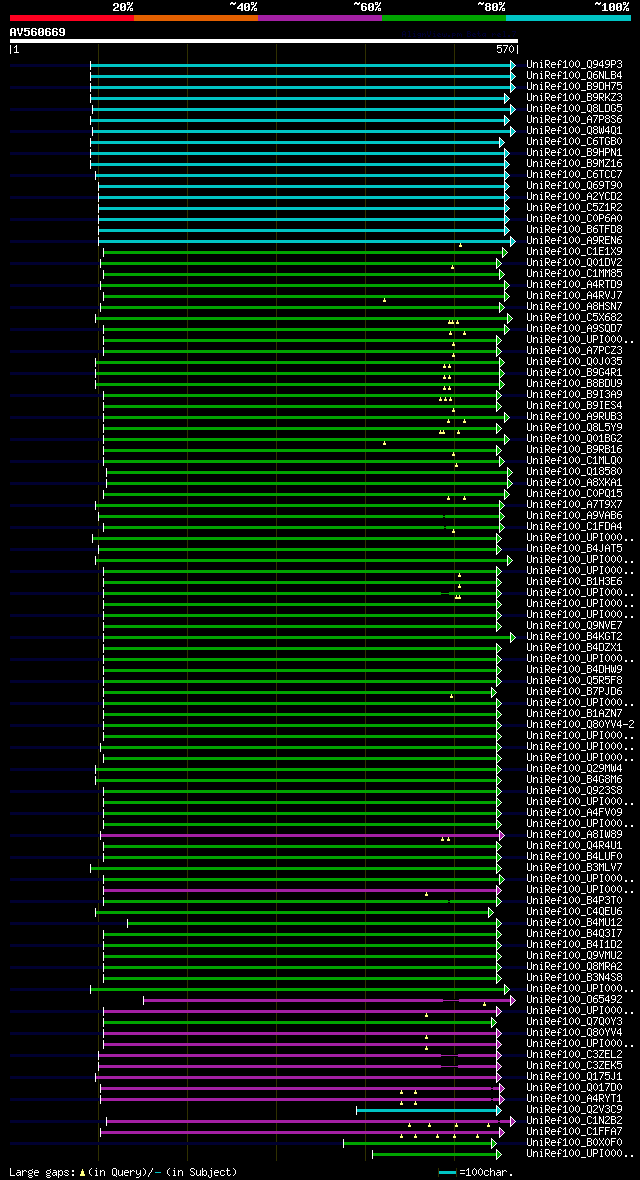Click UniRef100_C5Z1R2 label
The width and height of the screenshot is (640, 1180).
coord(574,208)
